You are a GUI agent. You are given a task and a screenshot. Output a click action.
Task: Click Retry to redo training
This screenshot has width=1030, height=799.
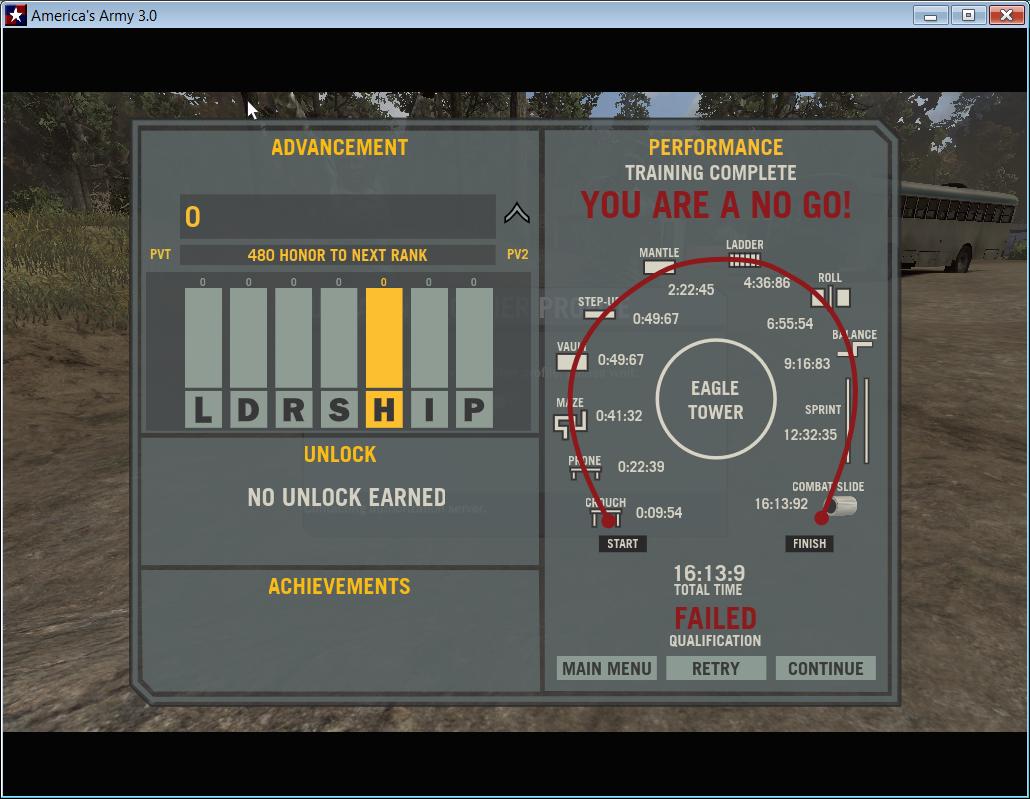pyautogui.click(x=716, y=668)
